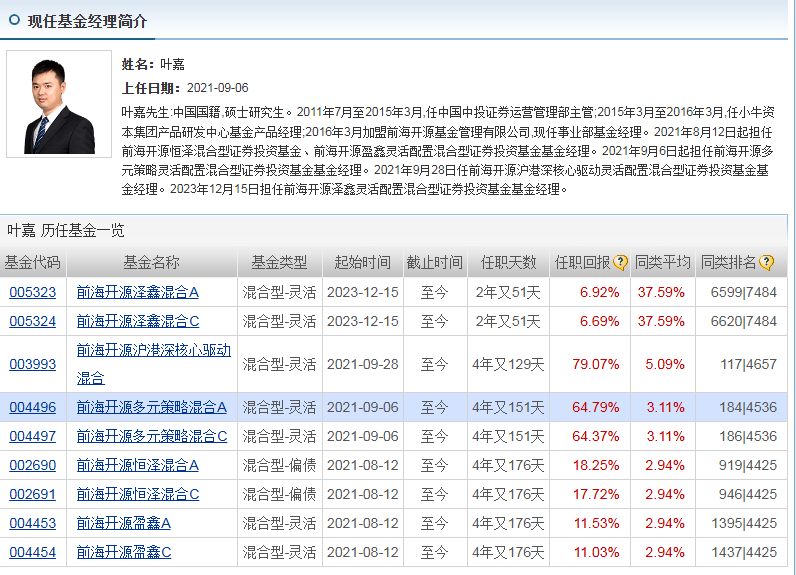Click the tenure return value 11.03%

point(596,552)
